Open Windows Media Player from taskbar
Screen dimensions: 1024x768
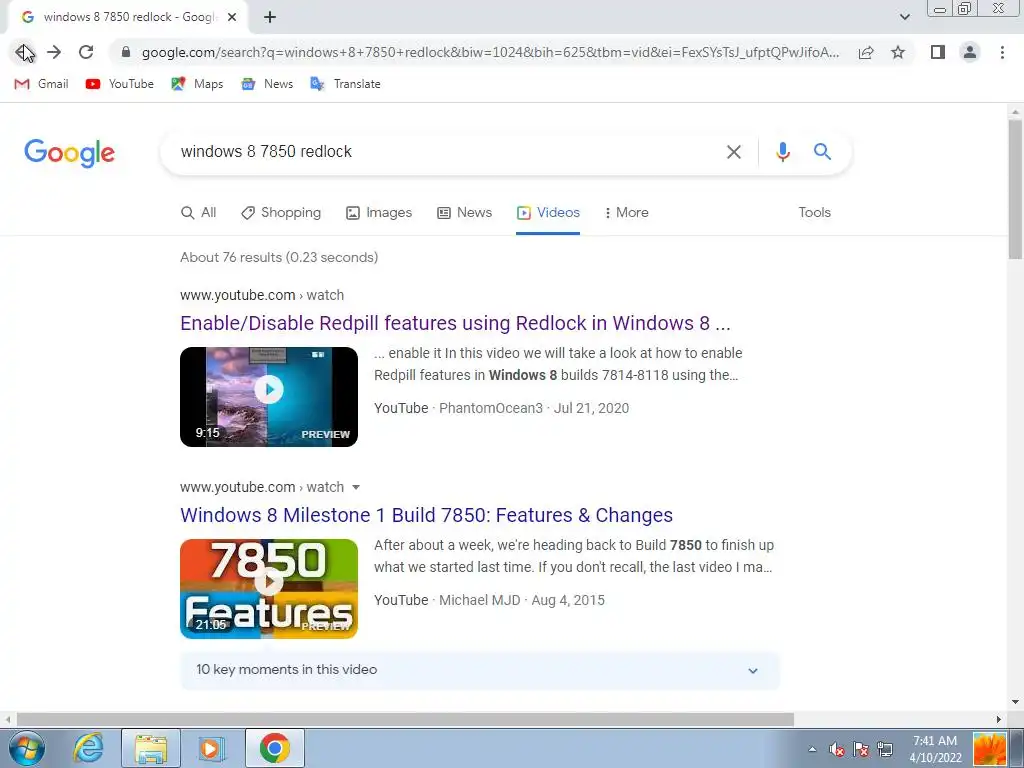(211, 748)
